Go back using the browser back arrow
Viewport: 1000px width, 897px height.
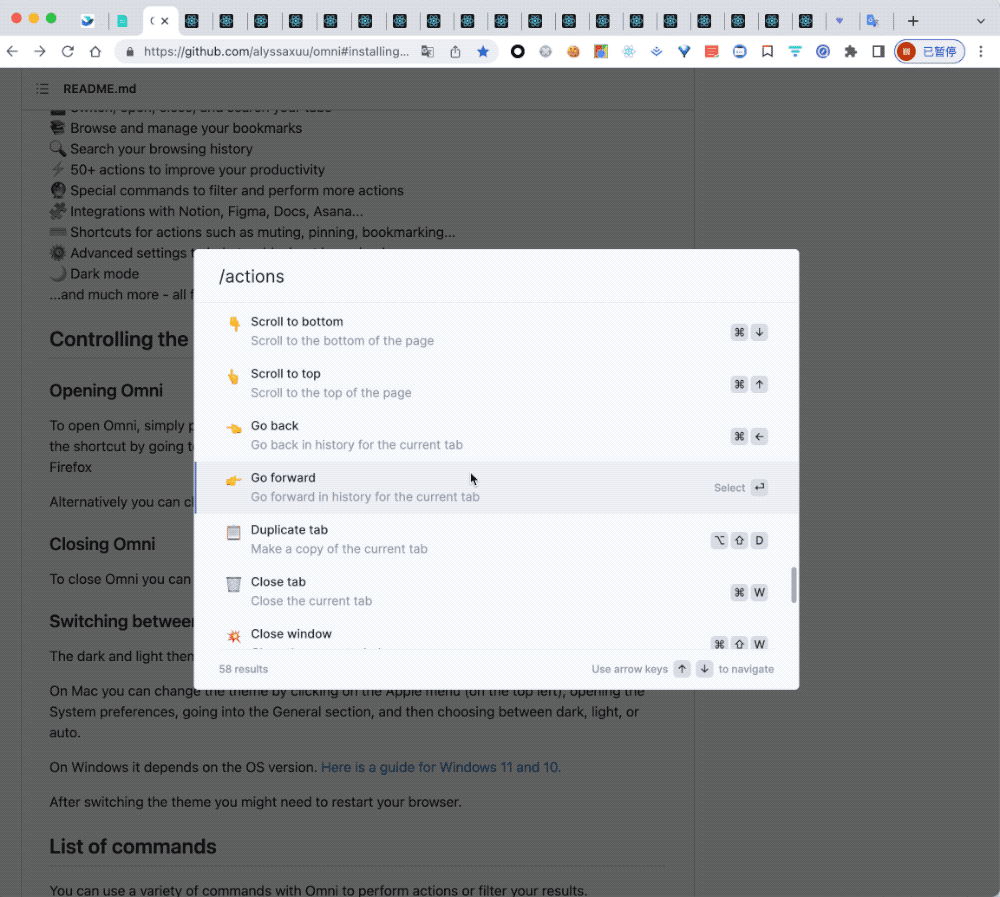coord(13,51)
